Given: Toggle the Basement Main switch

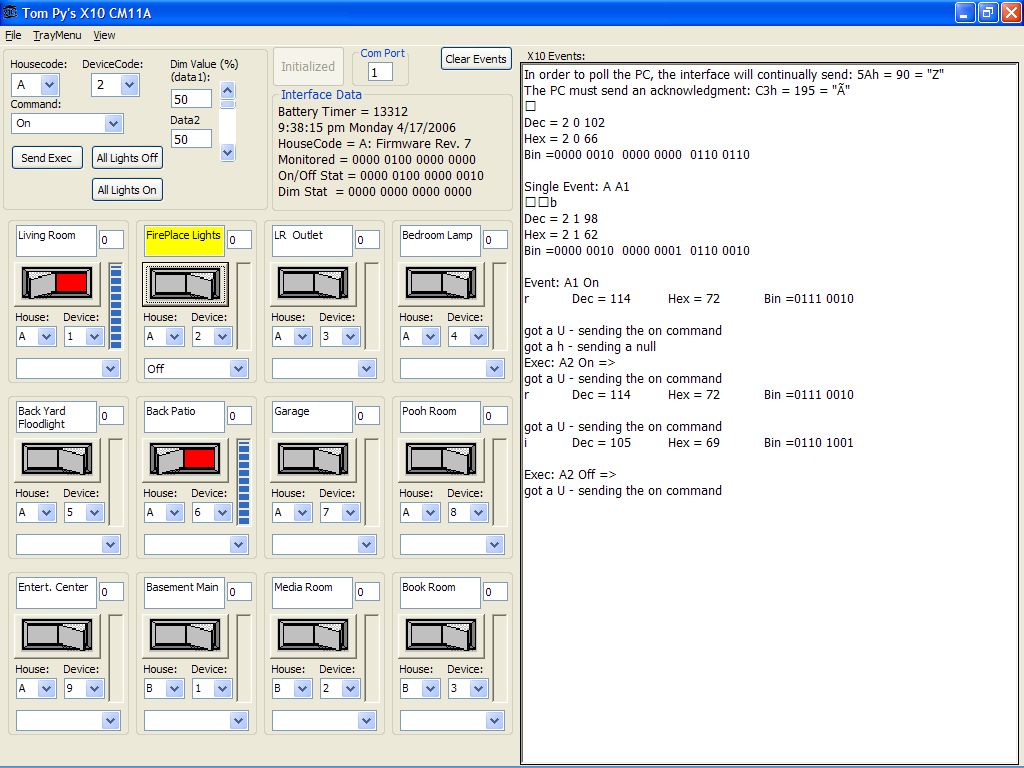Looking at the screenshot, I should 185,635.
